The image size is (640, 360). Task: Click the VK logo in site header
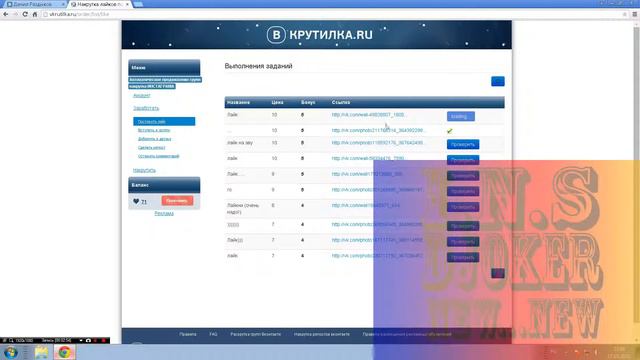point(276,35)
